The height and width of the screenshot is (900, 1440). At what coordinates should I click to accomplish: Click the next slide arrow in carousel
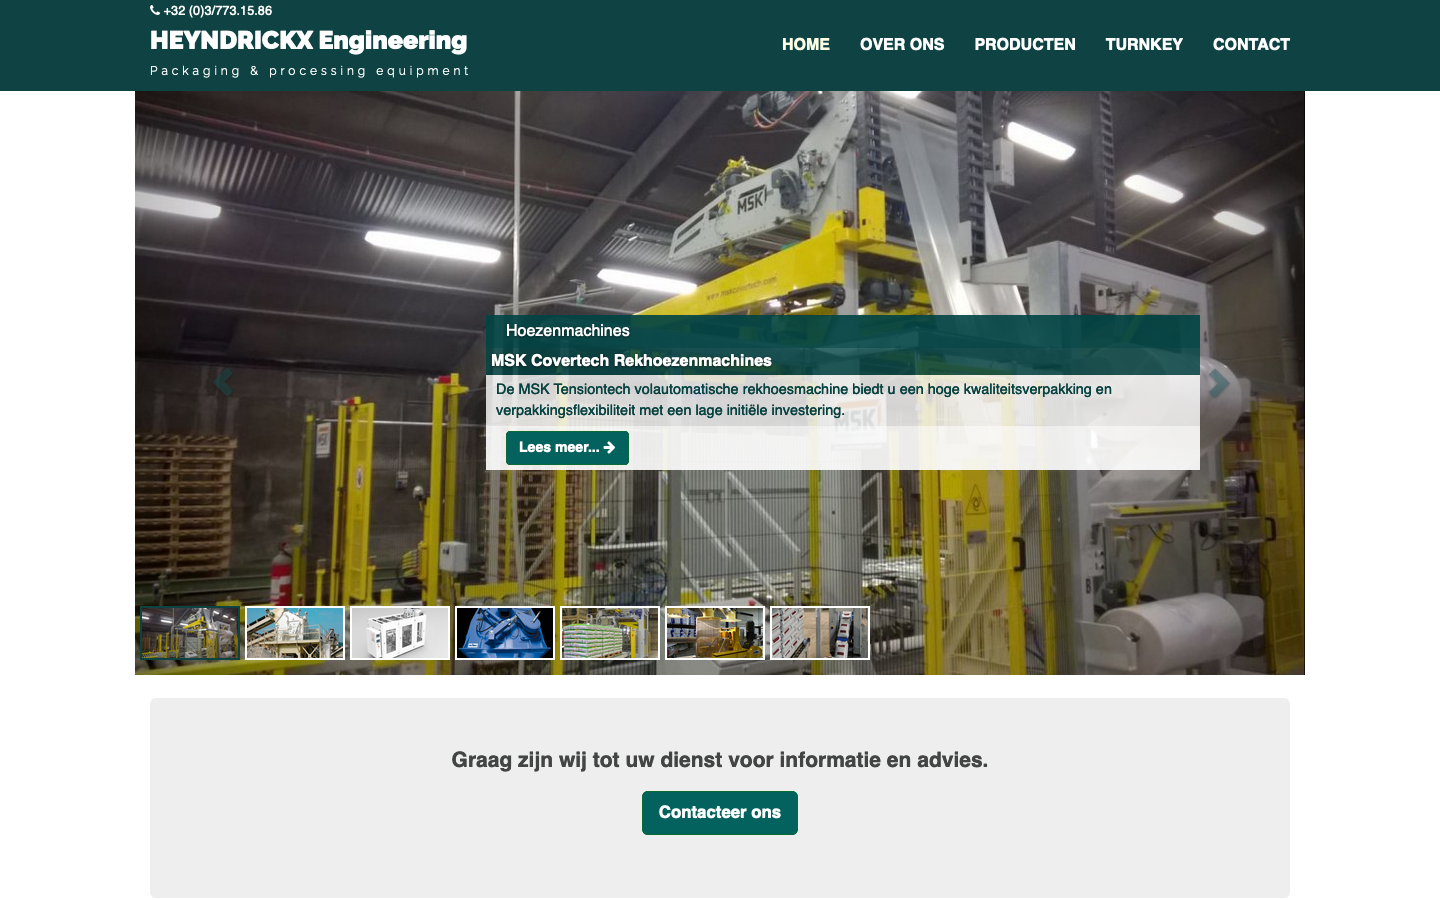(1218, 383)
